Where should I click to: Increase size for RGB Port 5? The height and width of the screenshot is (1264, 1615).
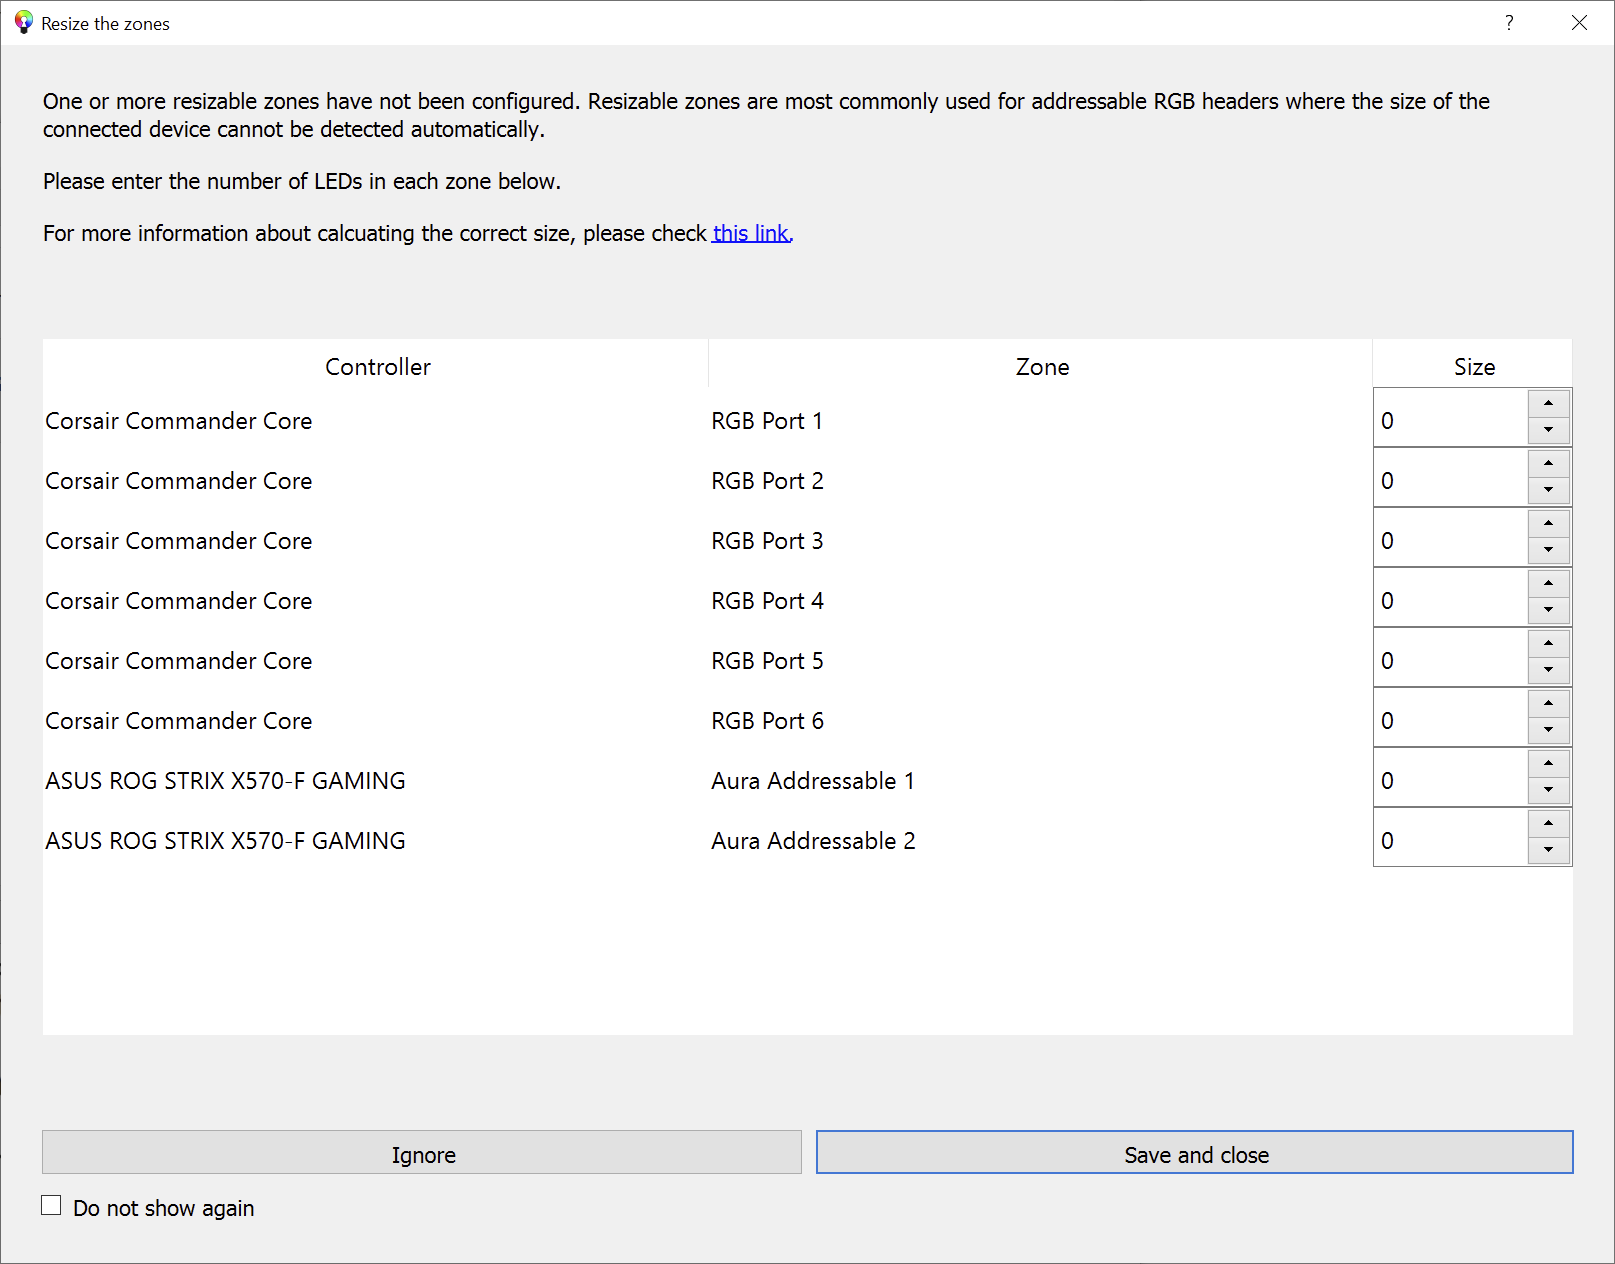click(1548, 643)
